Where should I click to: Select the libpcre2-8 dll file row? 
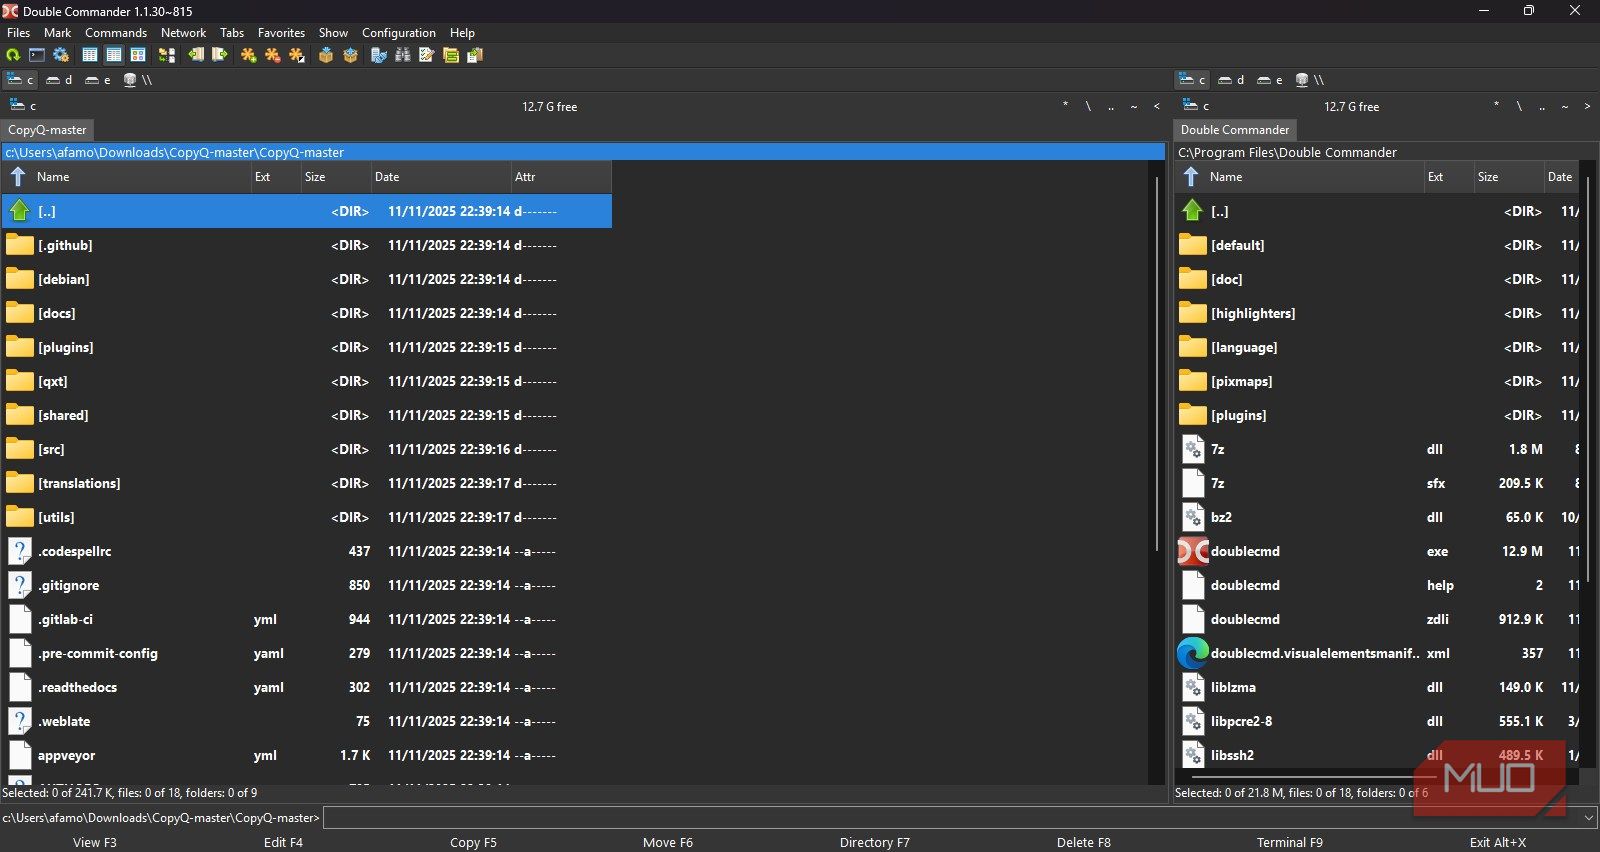1378,721
